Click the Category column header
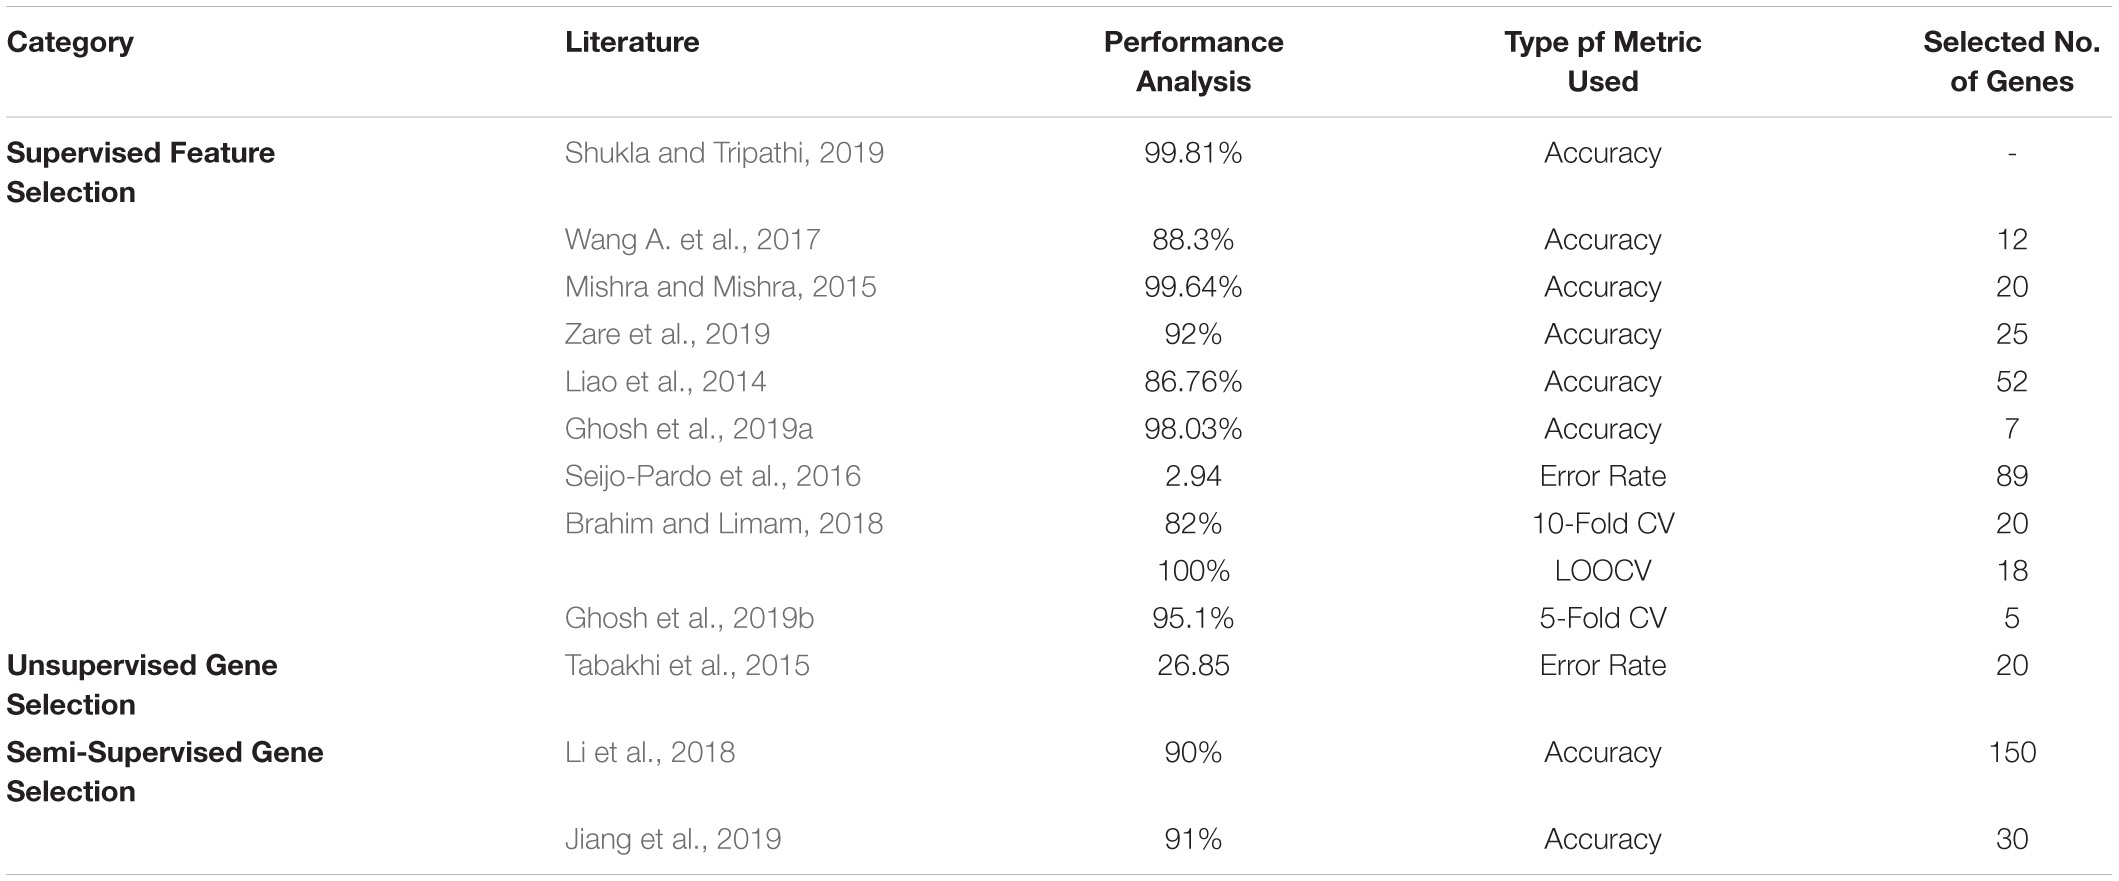Viewport: 2119px width, 881px height. 70,42
